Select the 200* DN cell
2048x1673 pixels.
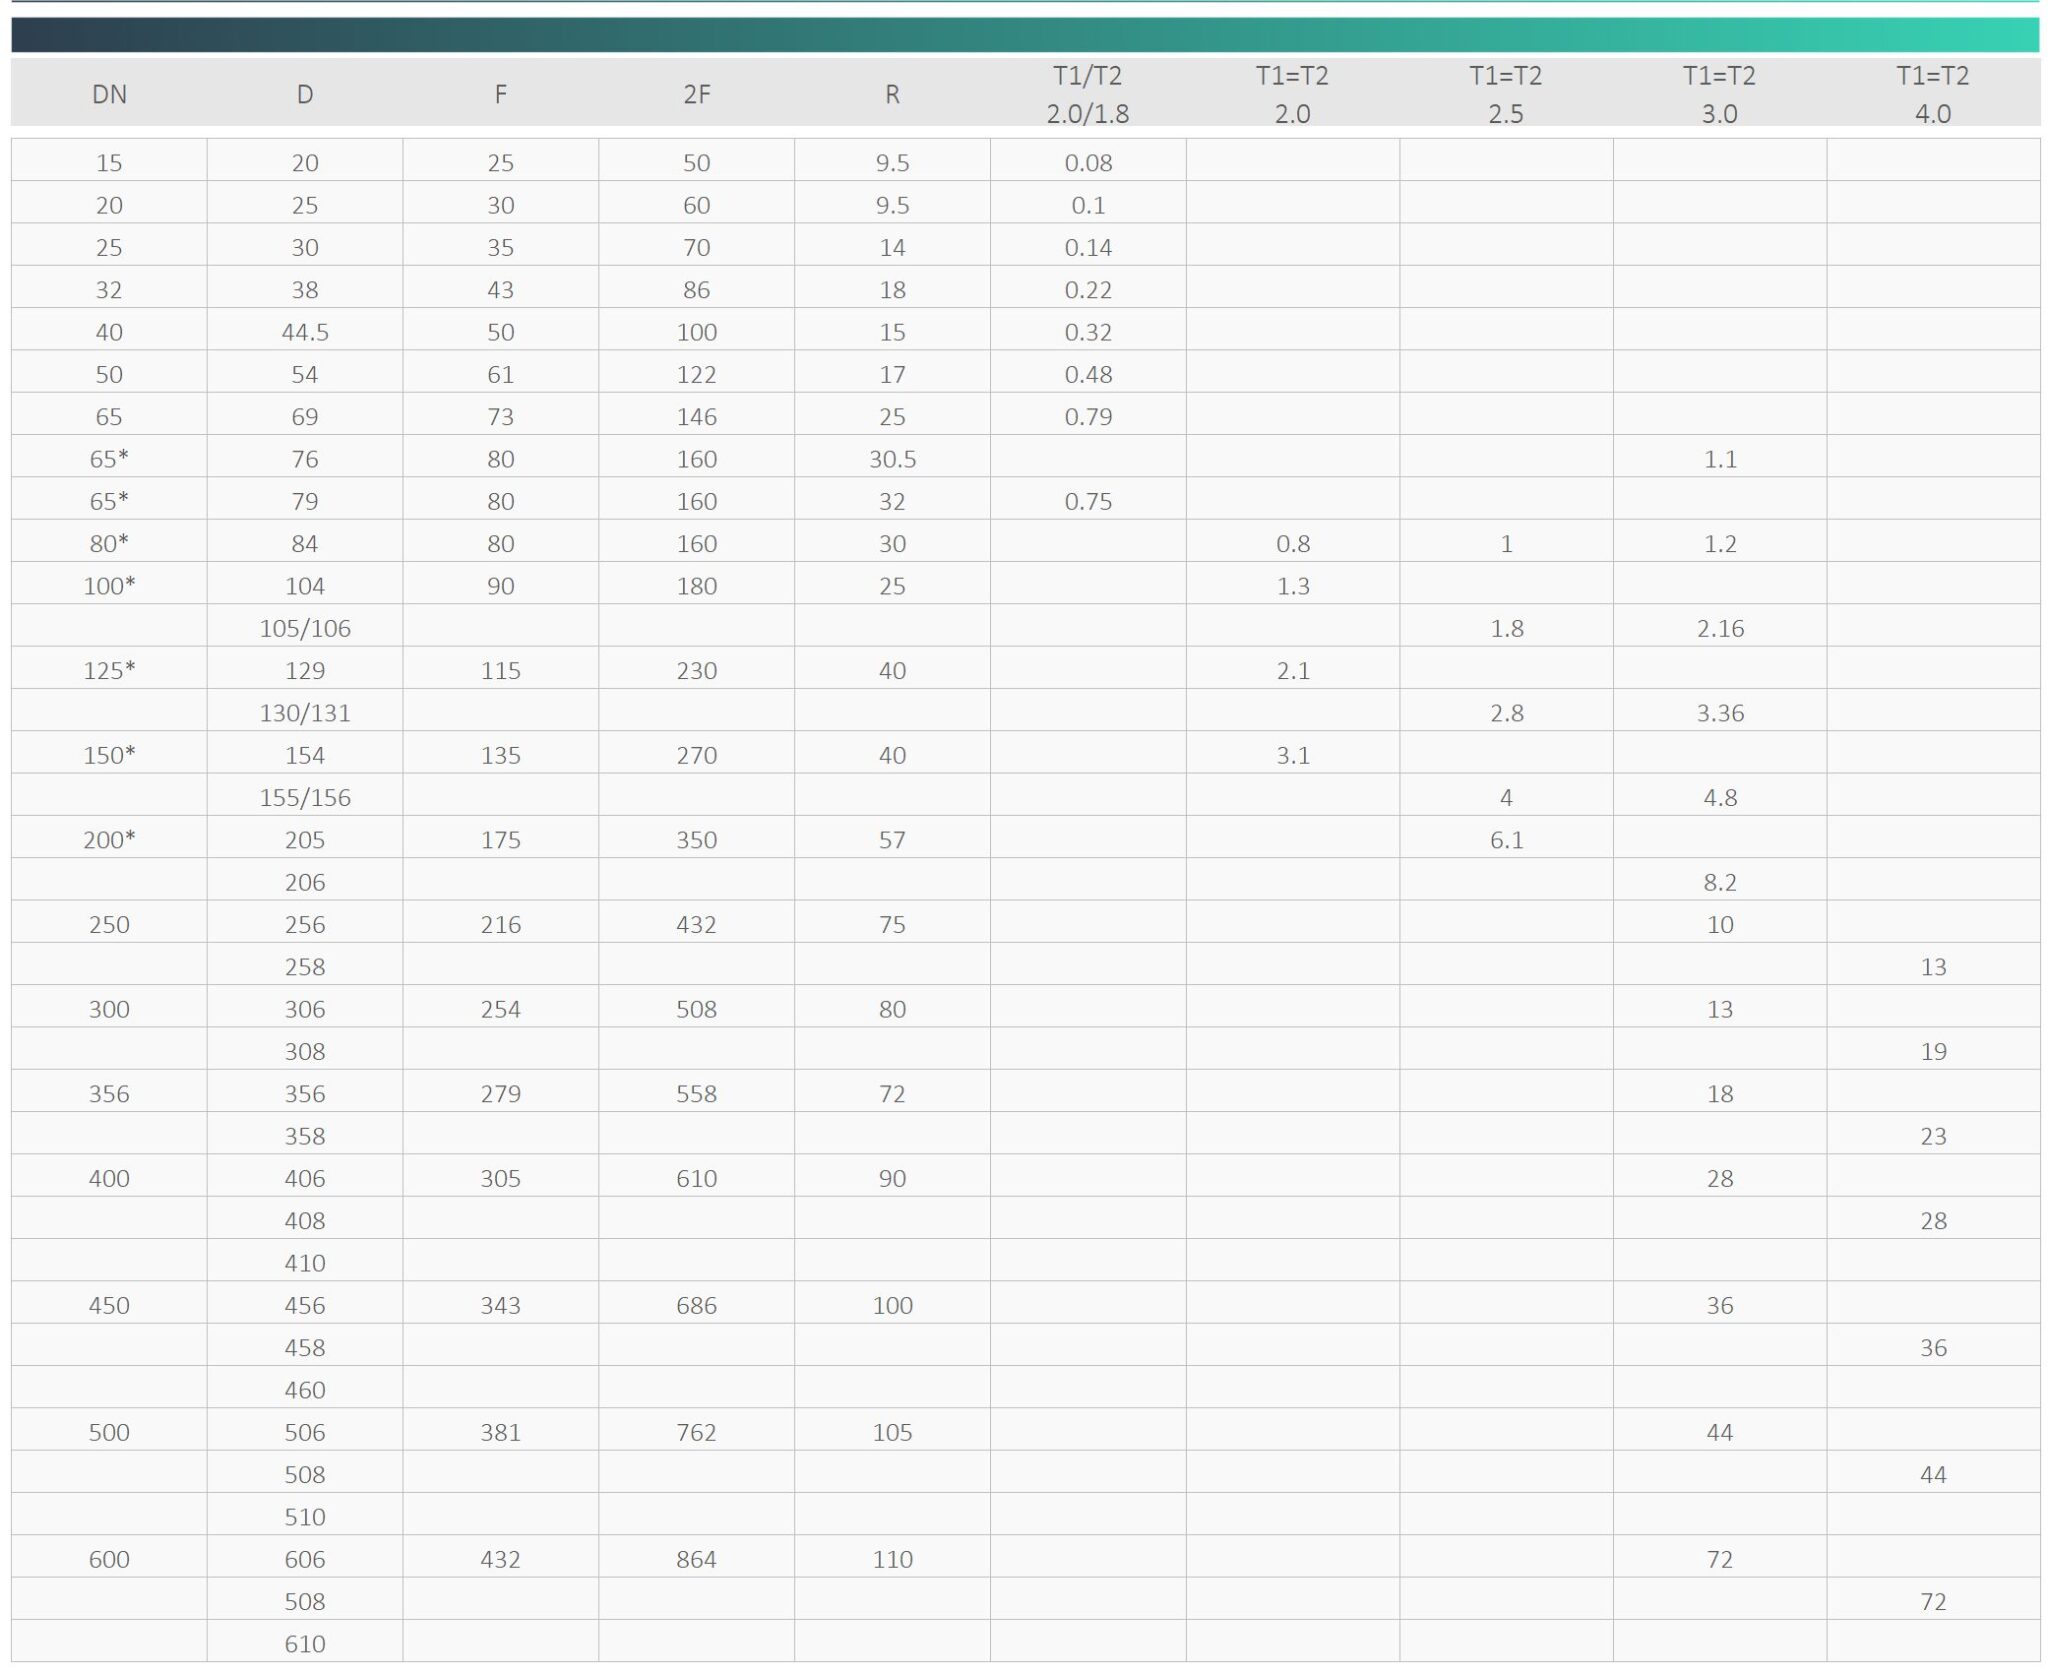click(109, 840)
